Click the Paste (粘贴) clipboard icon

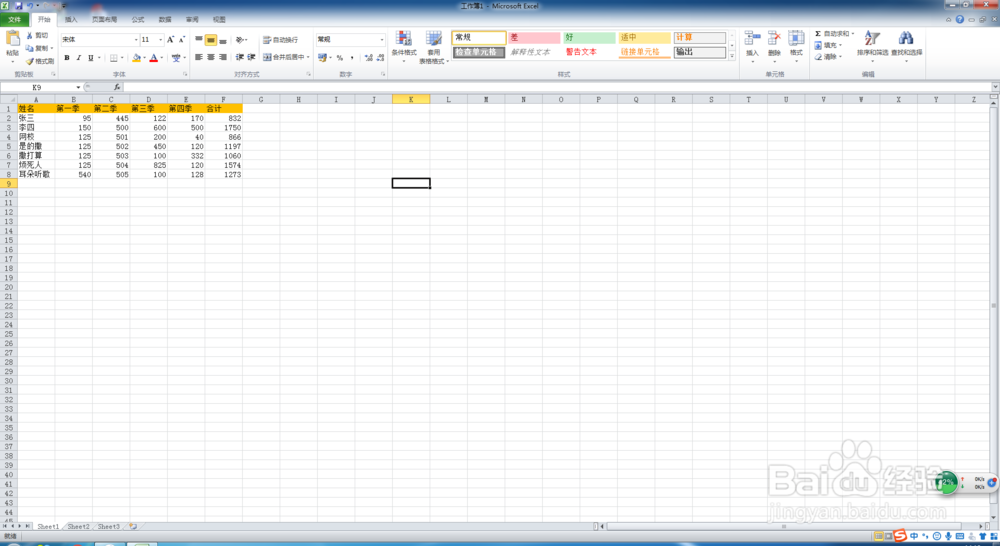[x=12, y=40]
